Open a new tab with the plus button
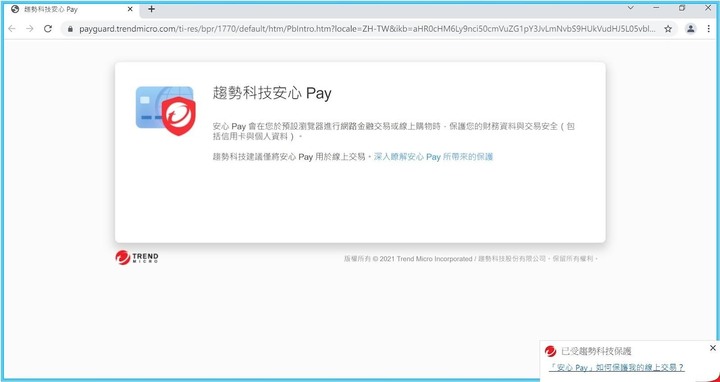This screenshot has width=720, height=382. 151,9
